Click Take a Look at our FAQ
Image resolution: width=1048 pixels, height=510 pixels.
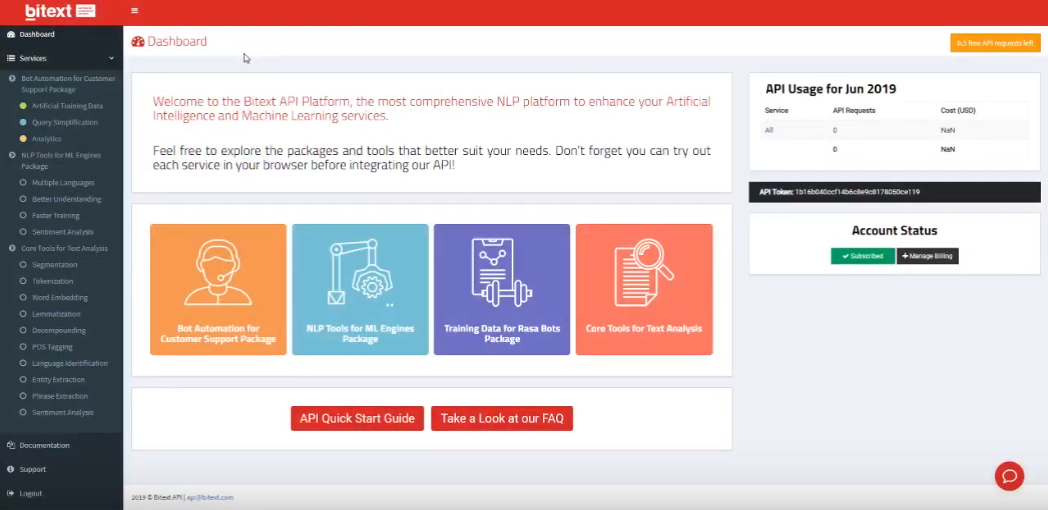(502, 418)
